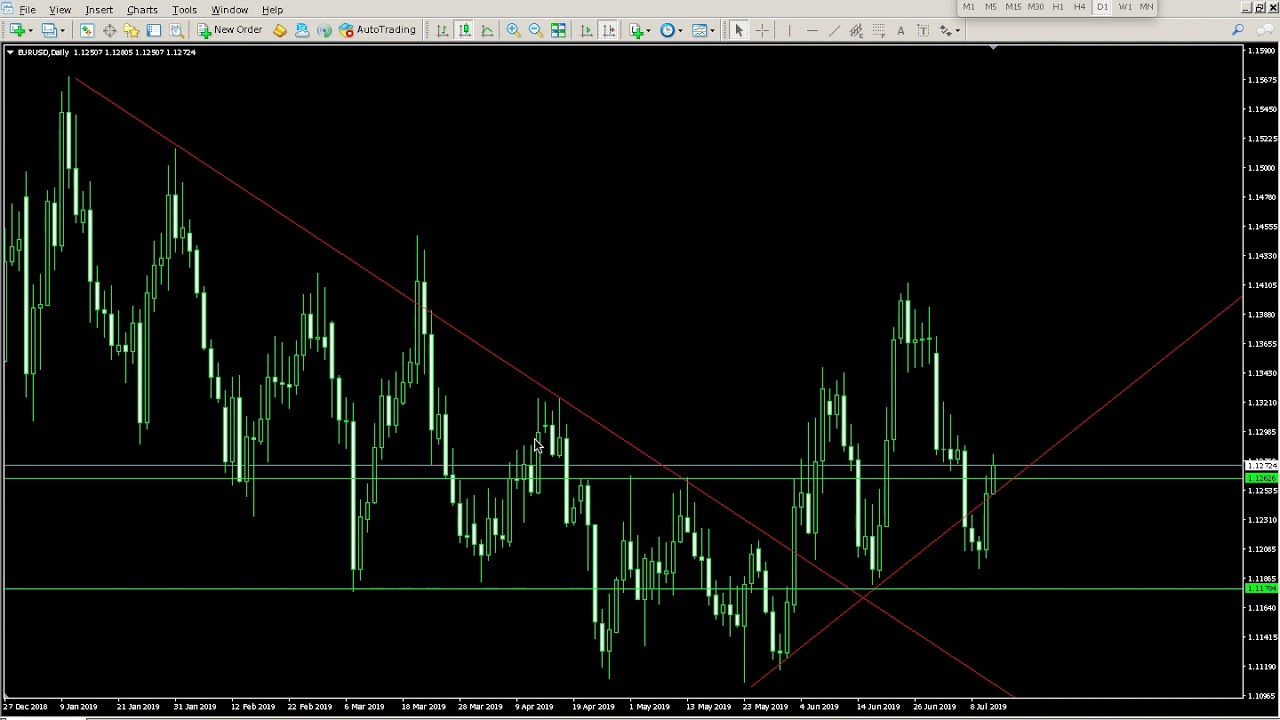Screen dimensions: 1280x720
Task: Switch chart to candlesticks
Action: 465,30
